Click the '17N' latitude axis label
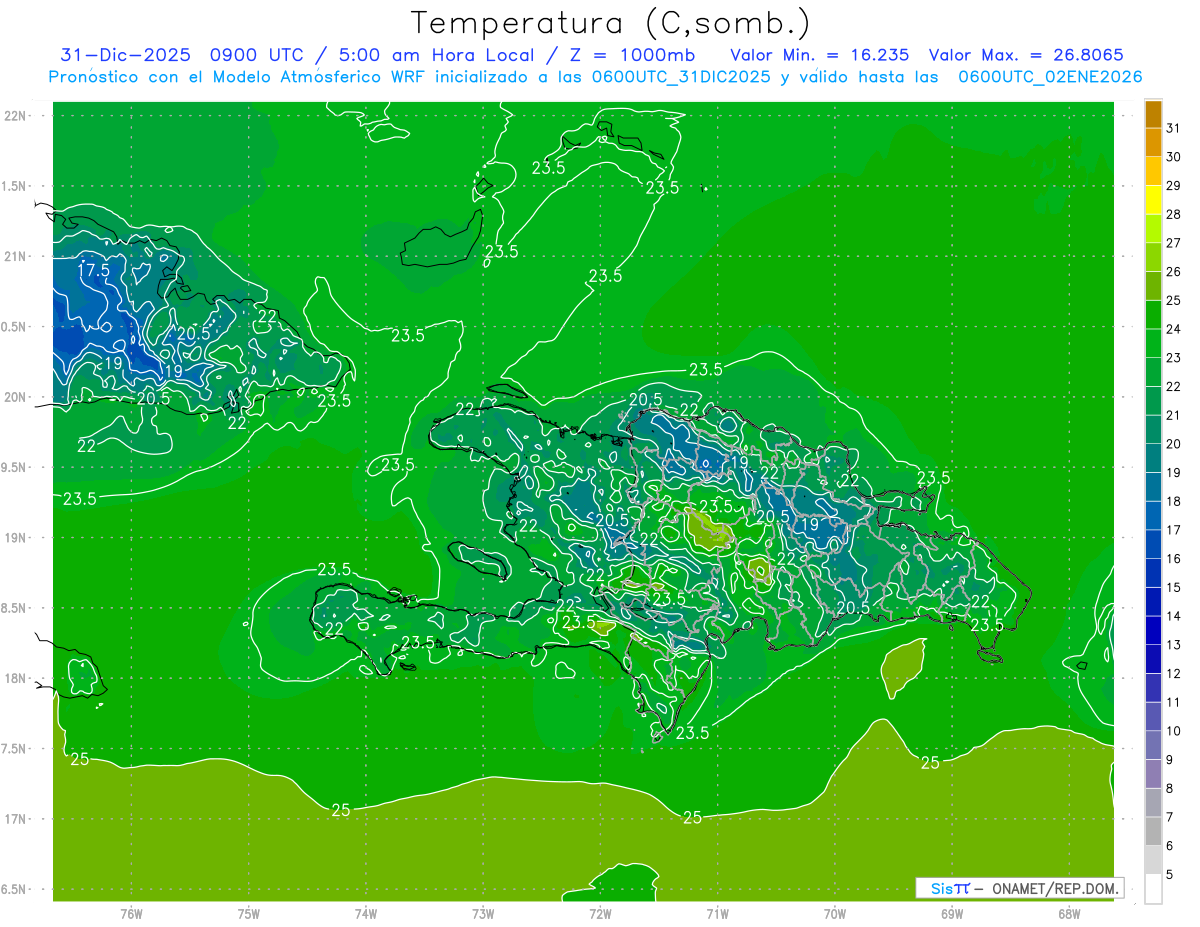The width and height of the screenshot is (1200, 927). [16, 819]
